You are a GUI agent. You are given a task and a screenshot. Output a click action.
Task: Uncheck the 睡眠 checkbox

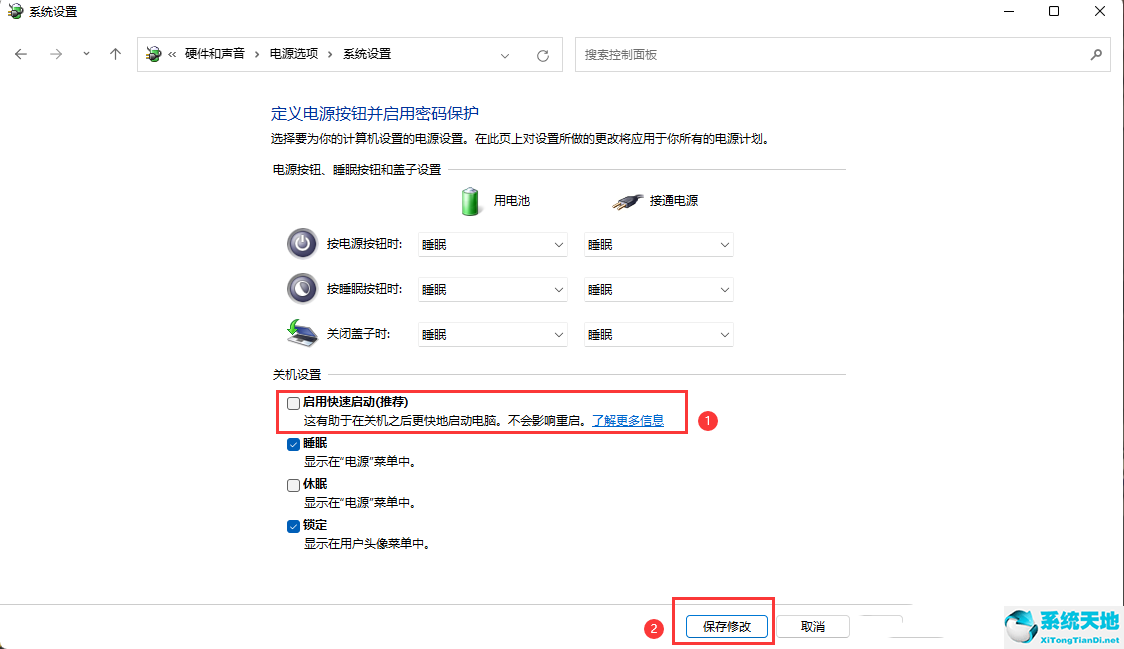tap(293, 444)
